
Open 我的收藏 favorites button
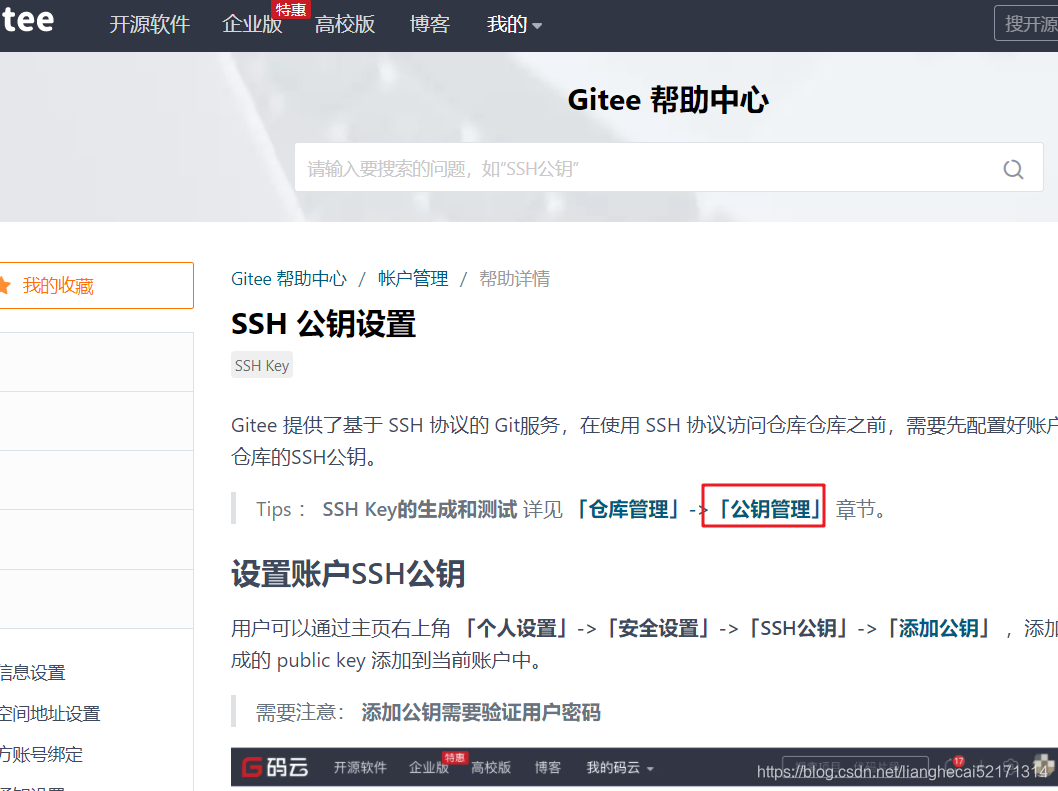[96, 285]
